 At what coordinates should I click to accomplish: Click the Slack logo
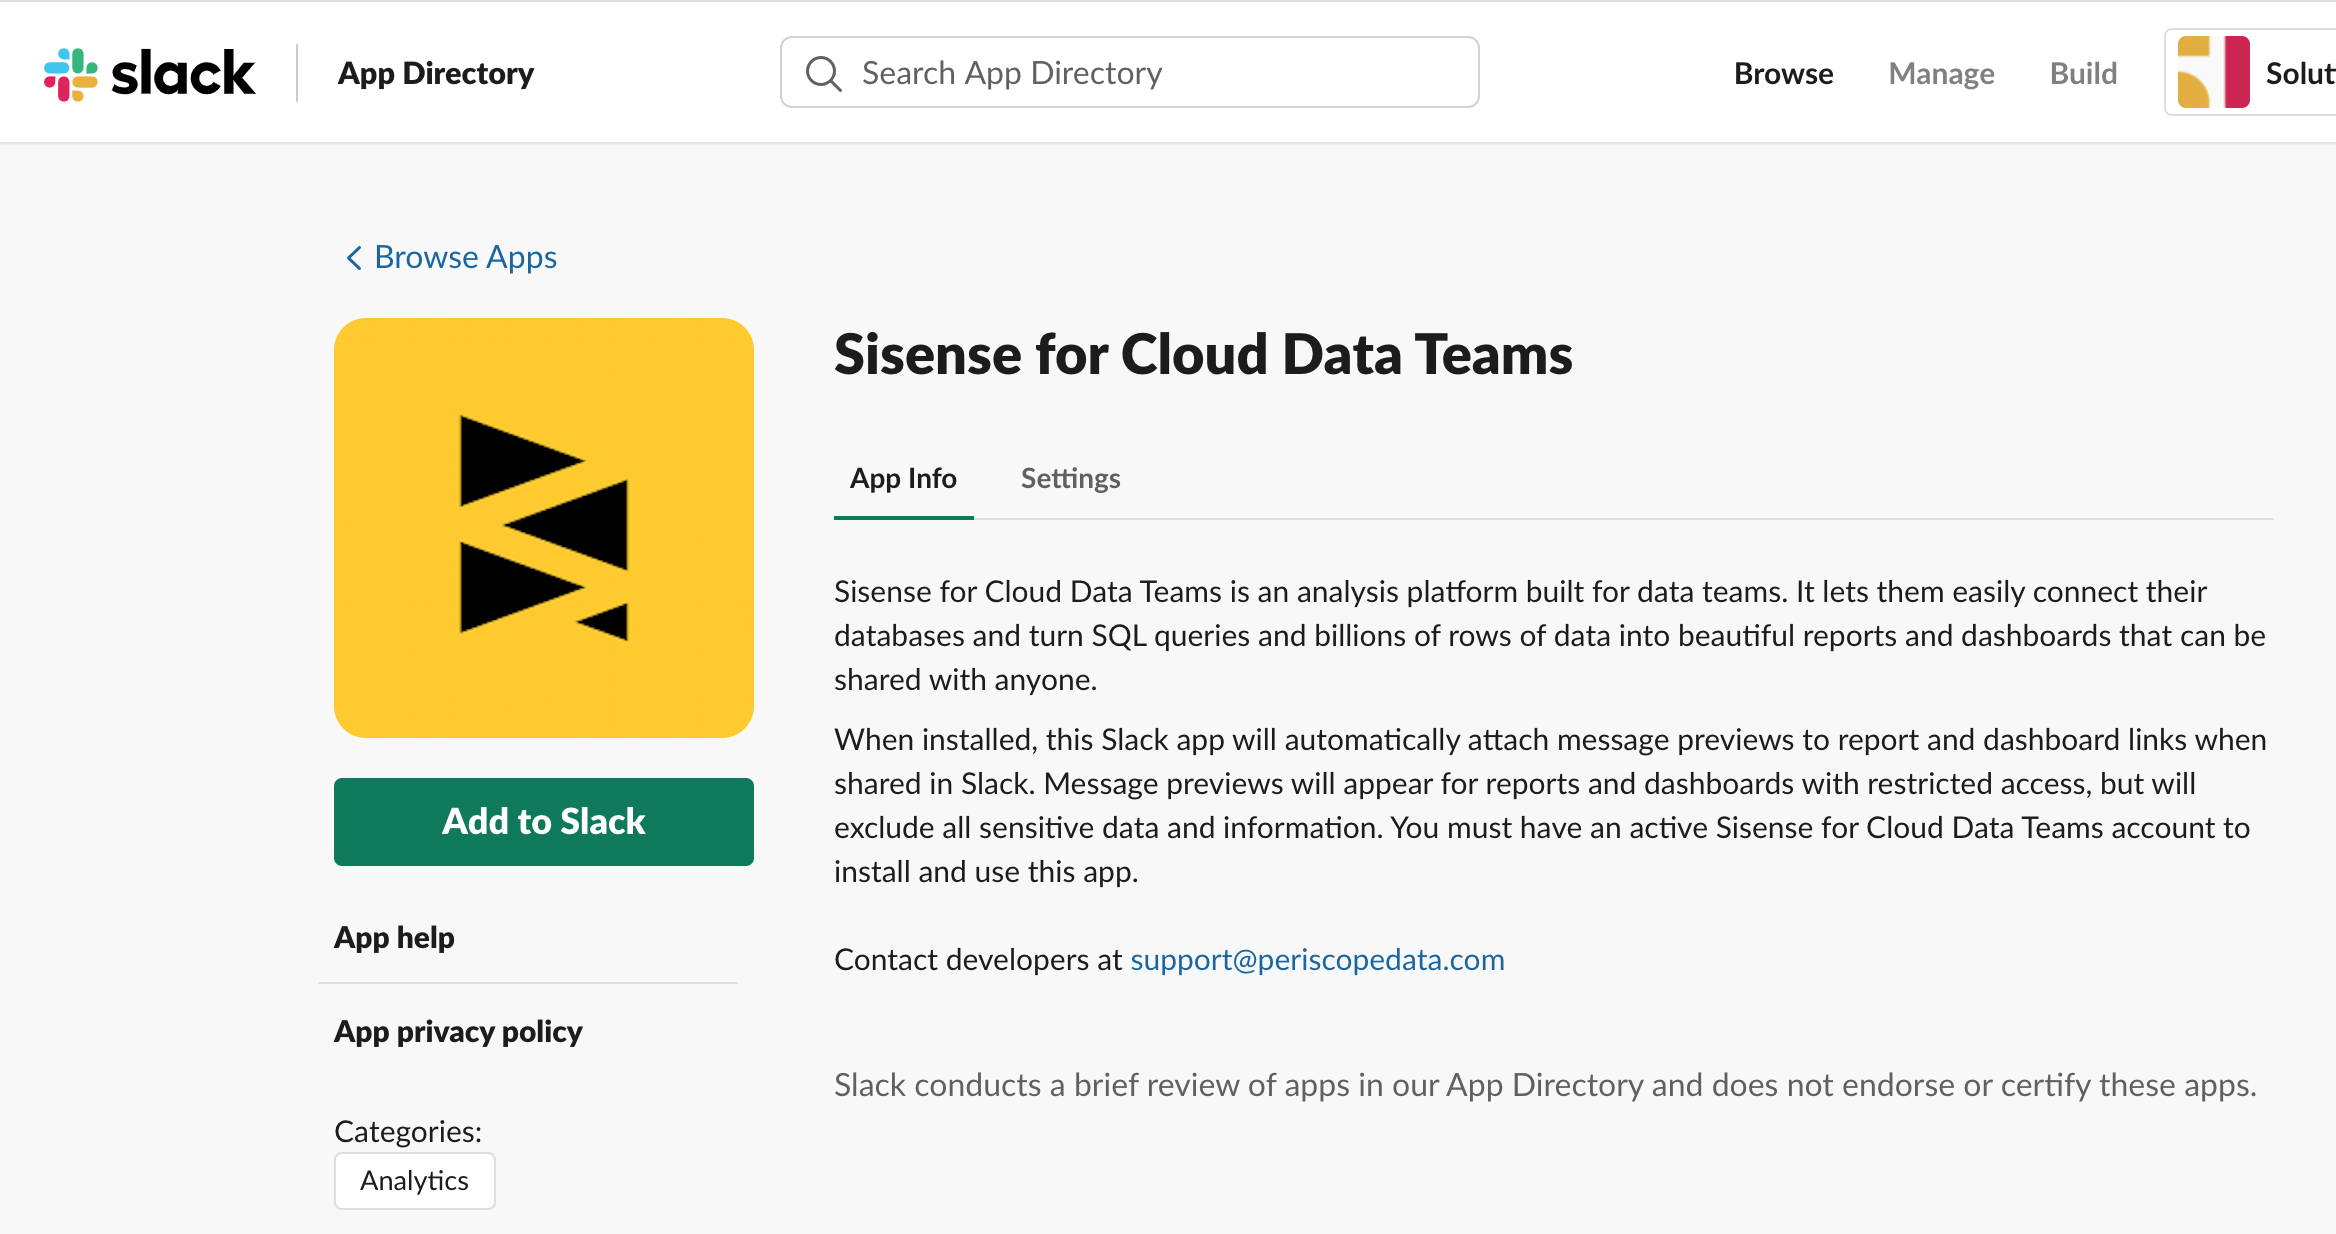coord(149,74)
